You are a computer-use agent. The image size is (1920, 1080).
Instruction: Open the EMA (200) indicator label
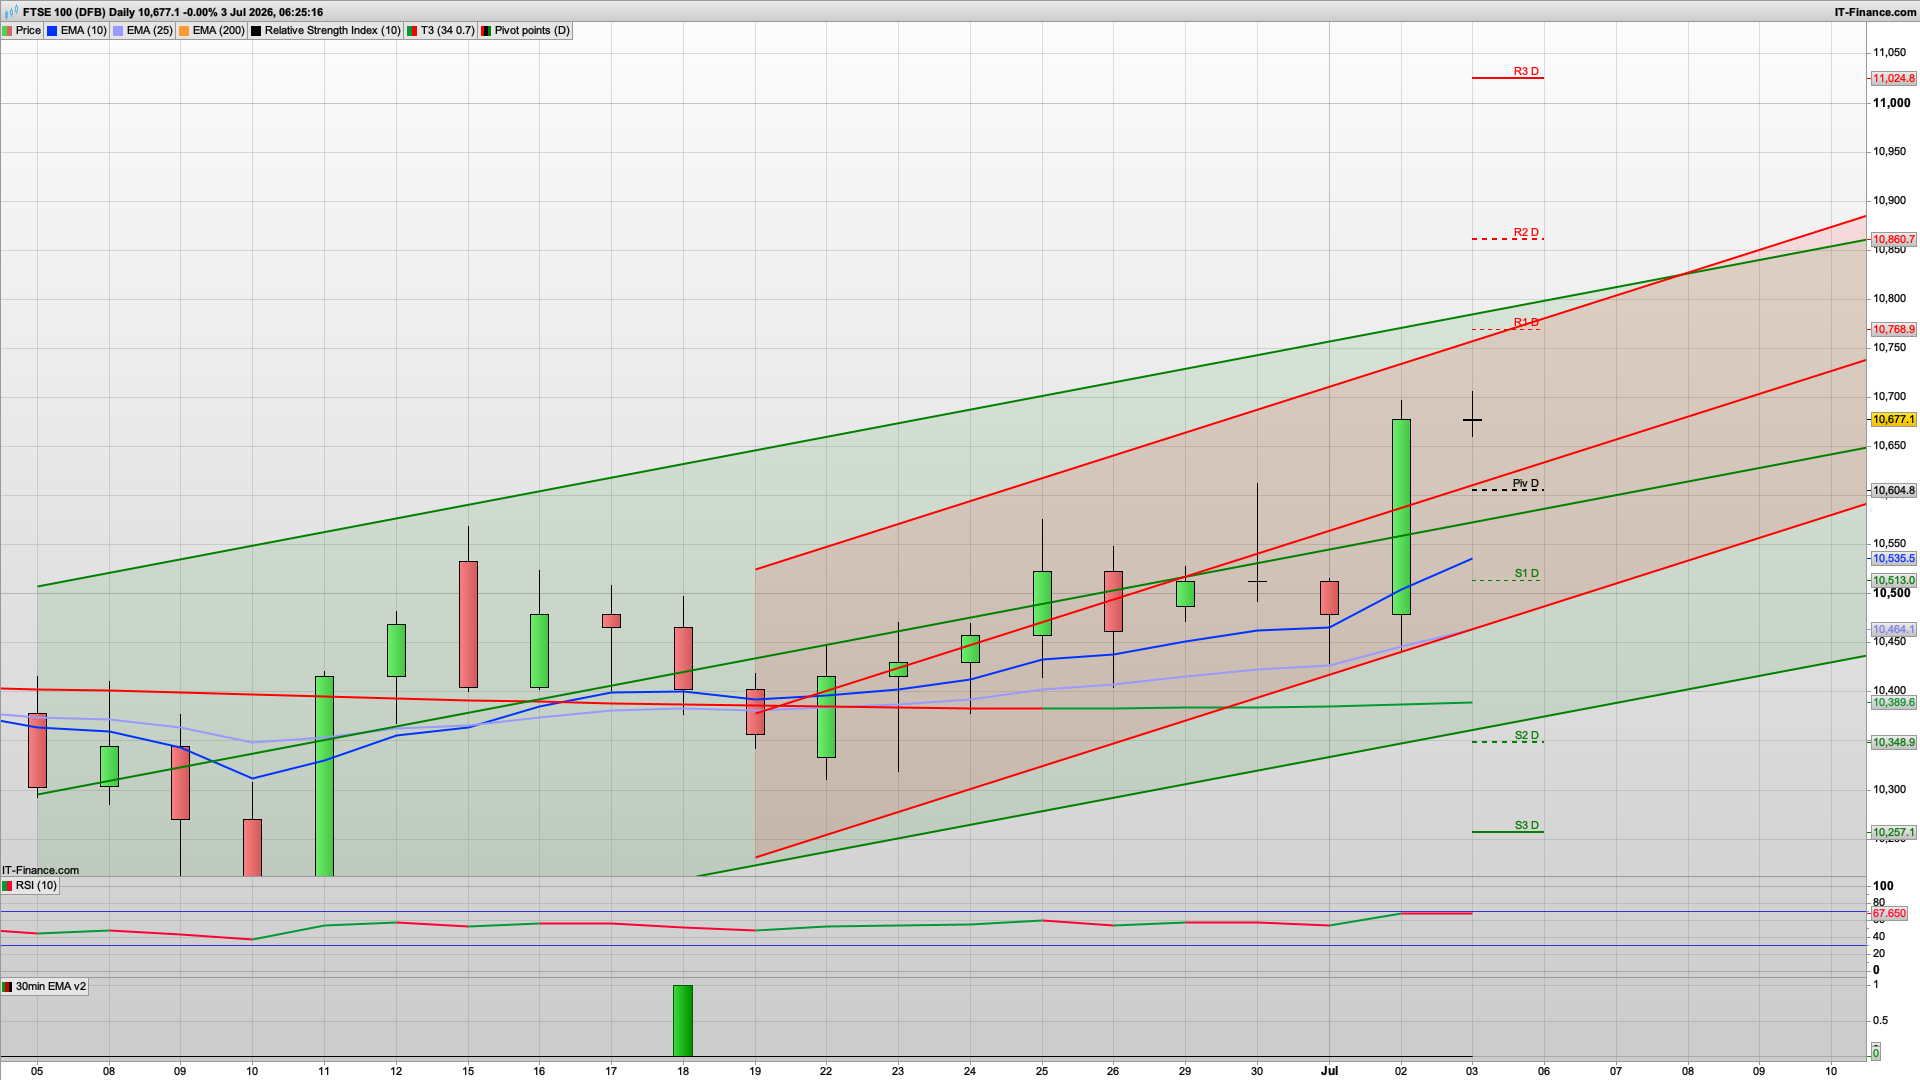(212, 30)
